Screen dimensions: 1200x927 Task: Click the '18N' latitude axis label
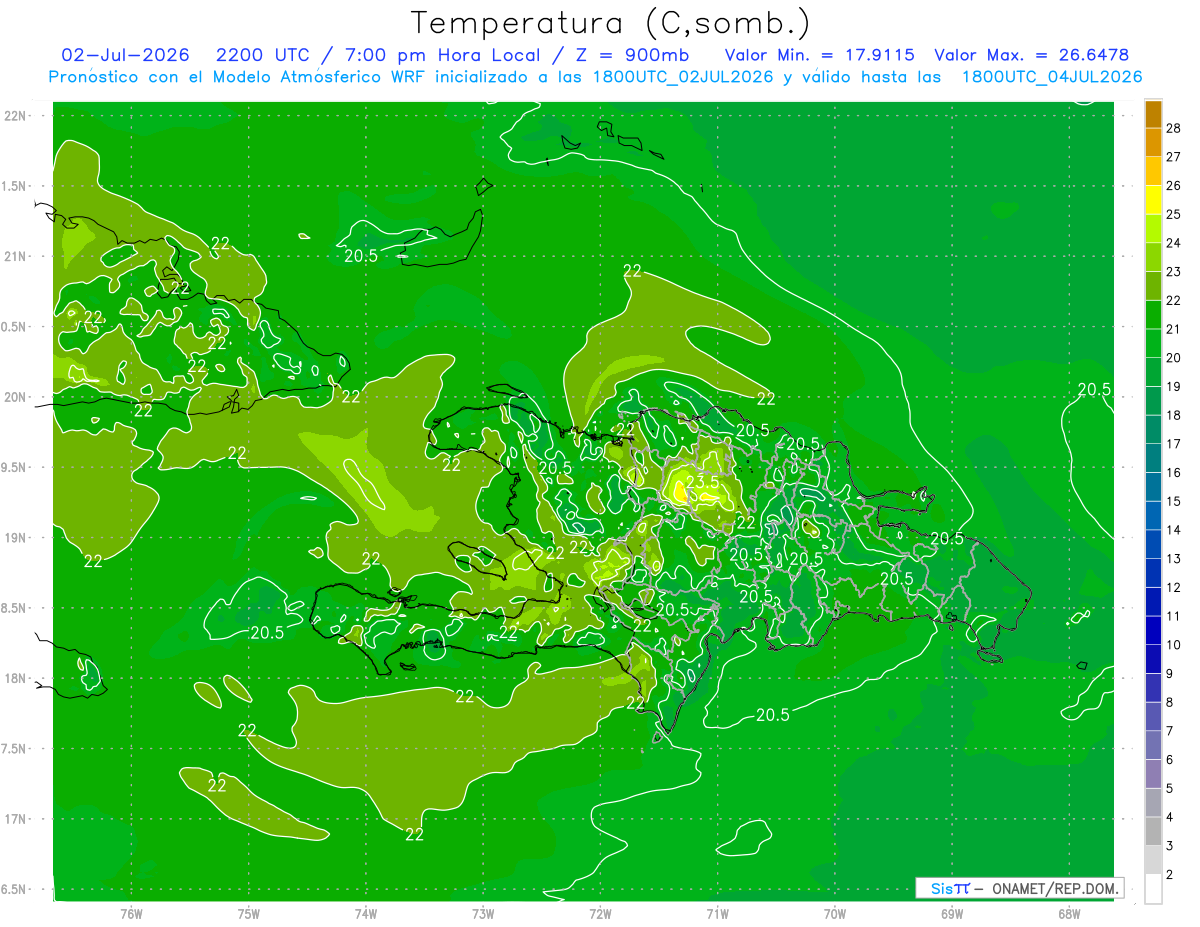pyautogui.click(x=16, y=678)
